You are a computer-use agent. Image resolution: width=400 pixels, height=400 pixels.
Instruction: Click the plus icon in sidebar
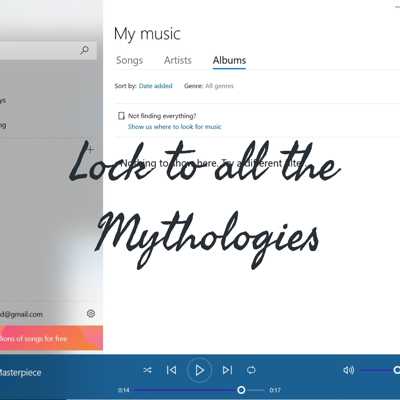pyautogui.click(x=90, y=150)
